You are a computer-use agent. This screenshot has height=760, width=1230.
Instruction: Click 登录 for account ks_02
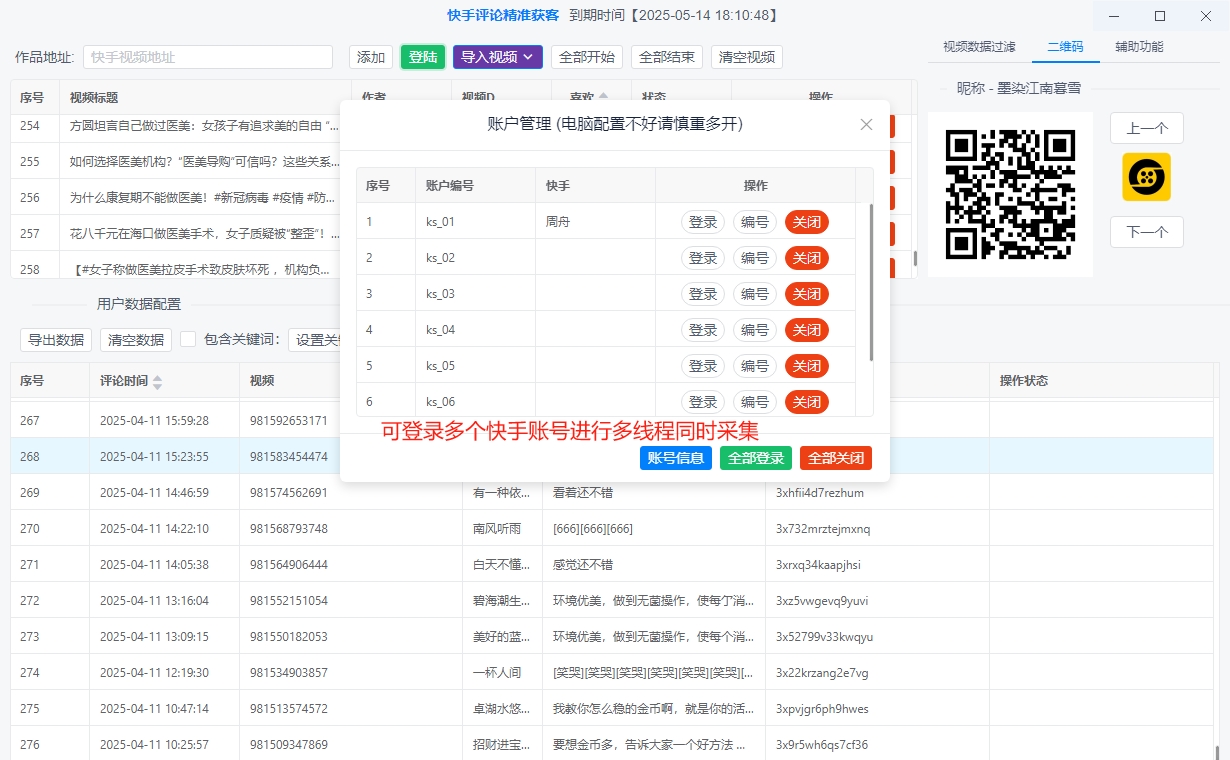pos(702,257)
